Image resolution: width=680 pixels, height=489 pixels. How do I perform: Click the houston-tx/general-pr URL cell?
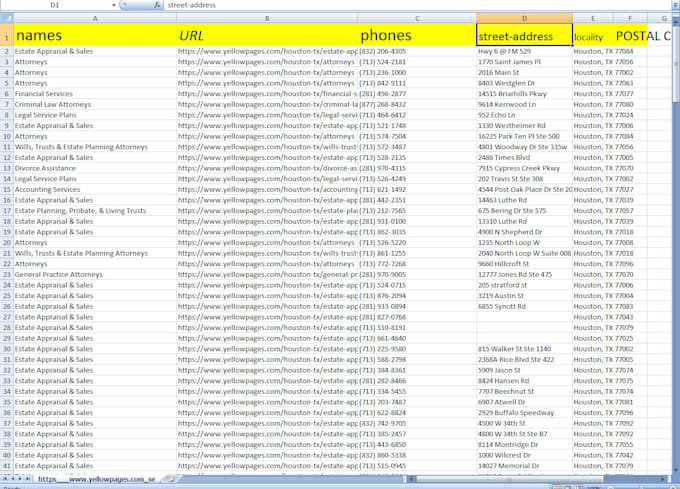click(x=267, y=274)
